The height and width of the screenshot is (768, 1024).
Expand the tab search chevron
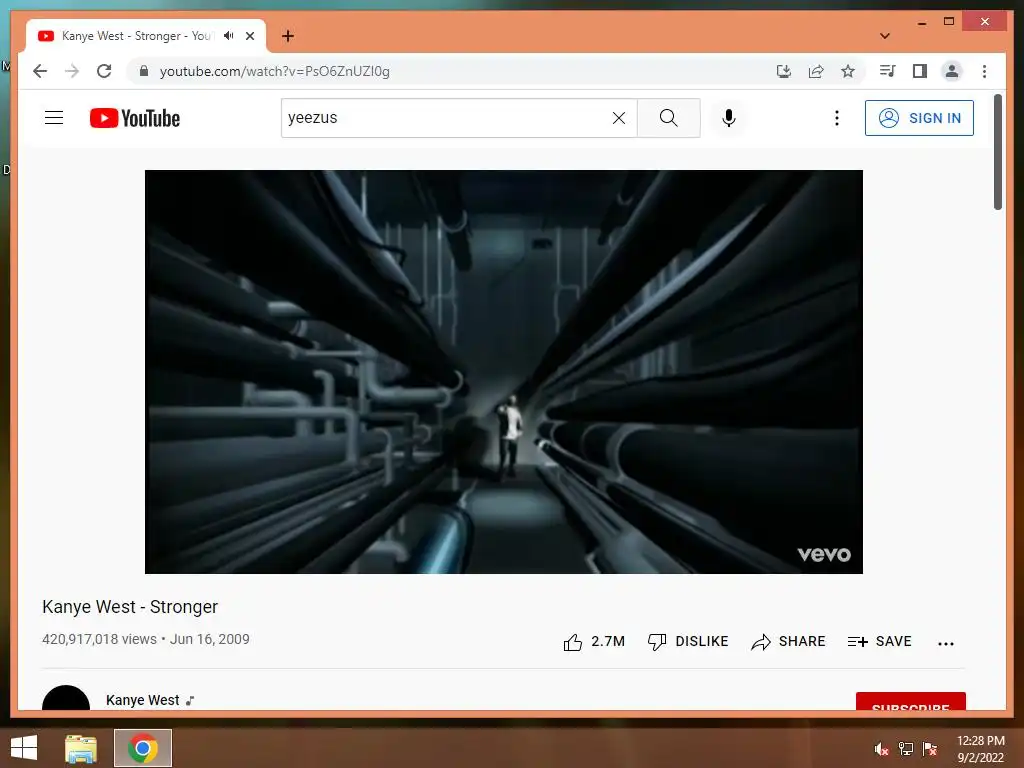[884, 36]
